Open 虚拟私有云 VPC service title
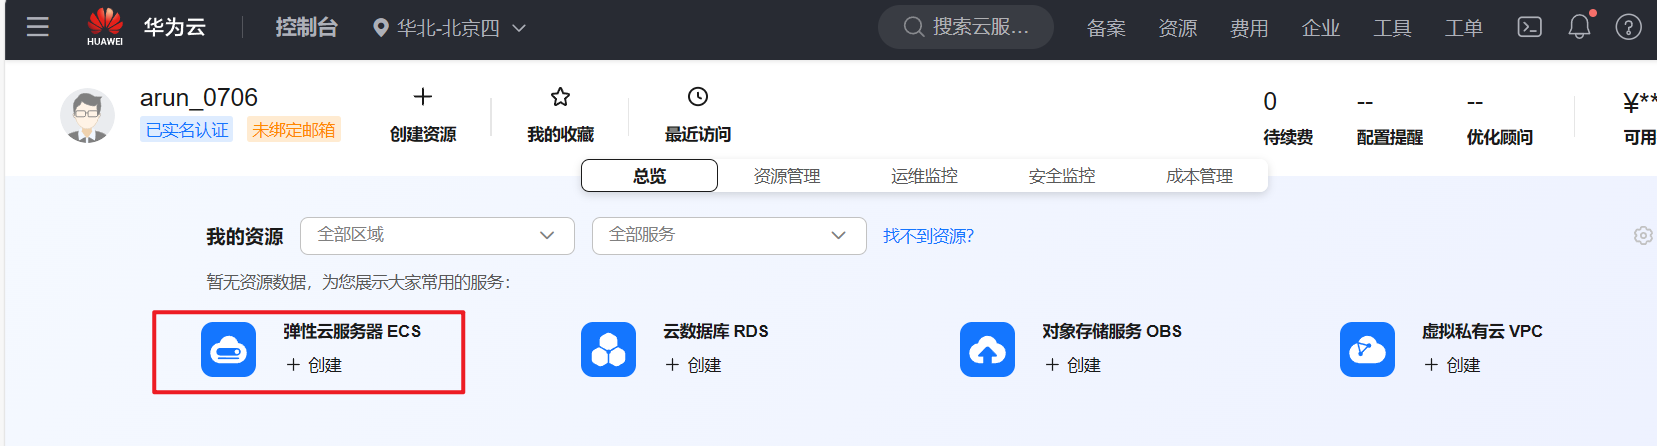The width and height of the screenshot is (1657, 446). (x=1482, y=331)
